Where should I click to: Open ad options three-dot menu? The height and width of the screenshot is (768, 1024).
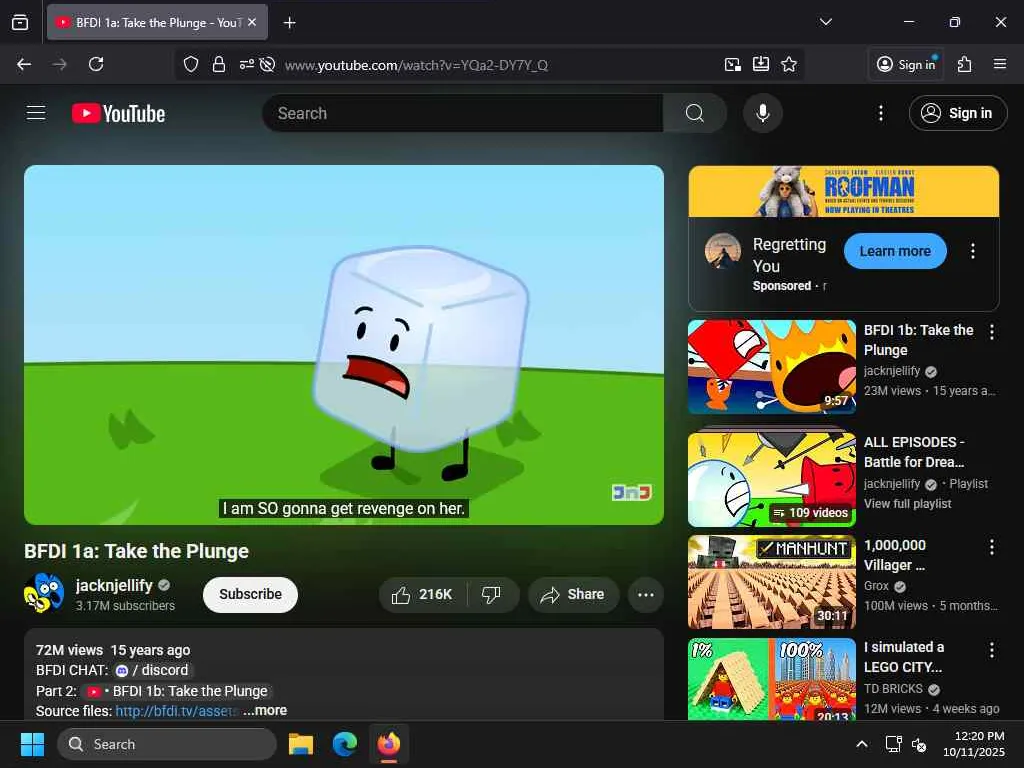pyautogui.click(x=972, y=251)
